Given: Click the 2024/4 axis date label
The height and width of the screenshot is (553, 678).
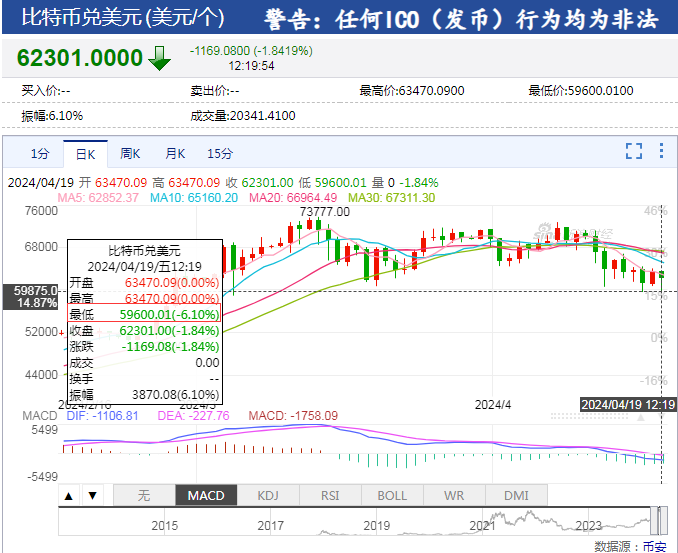Looking at the screenshot, I should 493,405.
